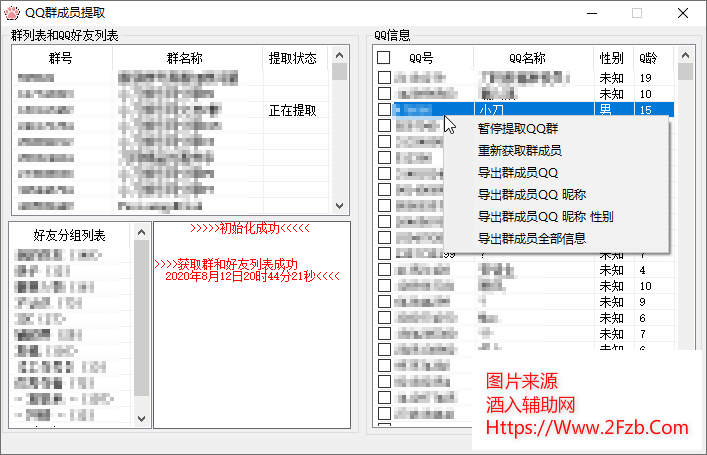
Task: Minimize the QQ群成员提取 window
Action: 592,13
